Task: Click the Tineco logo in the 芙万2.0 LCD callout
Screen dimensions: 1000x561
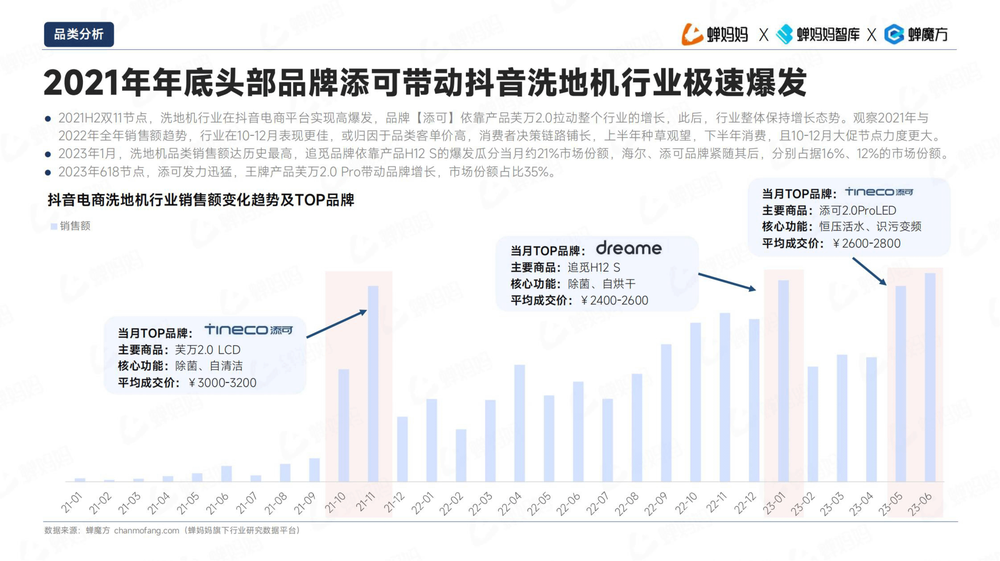Action: tap(249, 330)
